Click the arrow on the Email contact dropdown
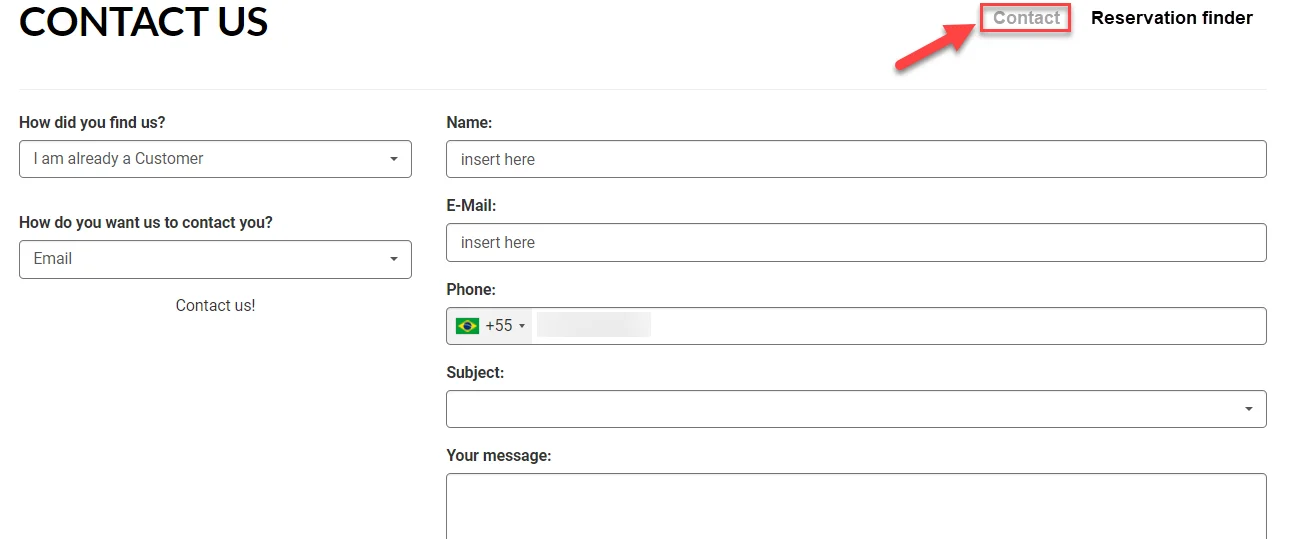 click(x=394, y=259)
